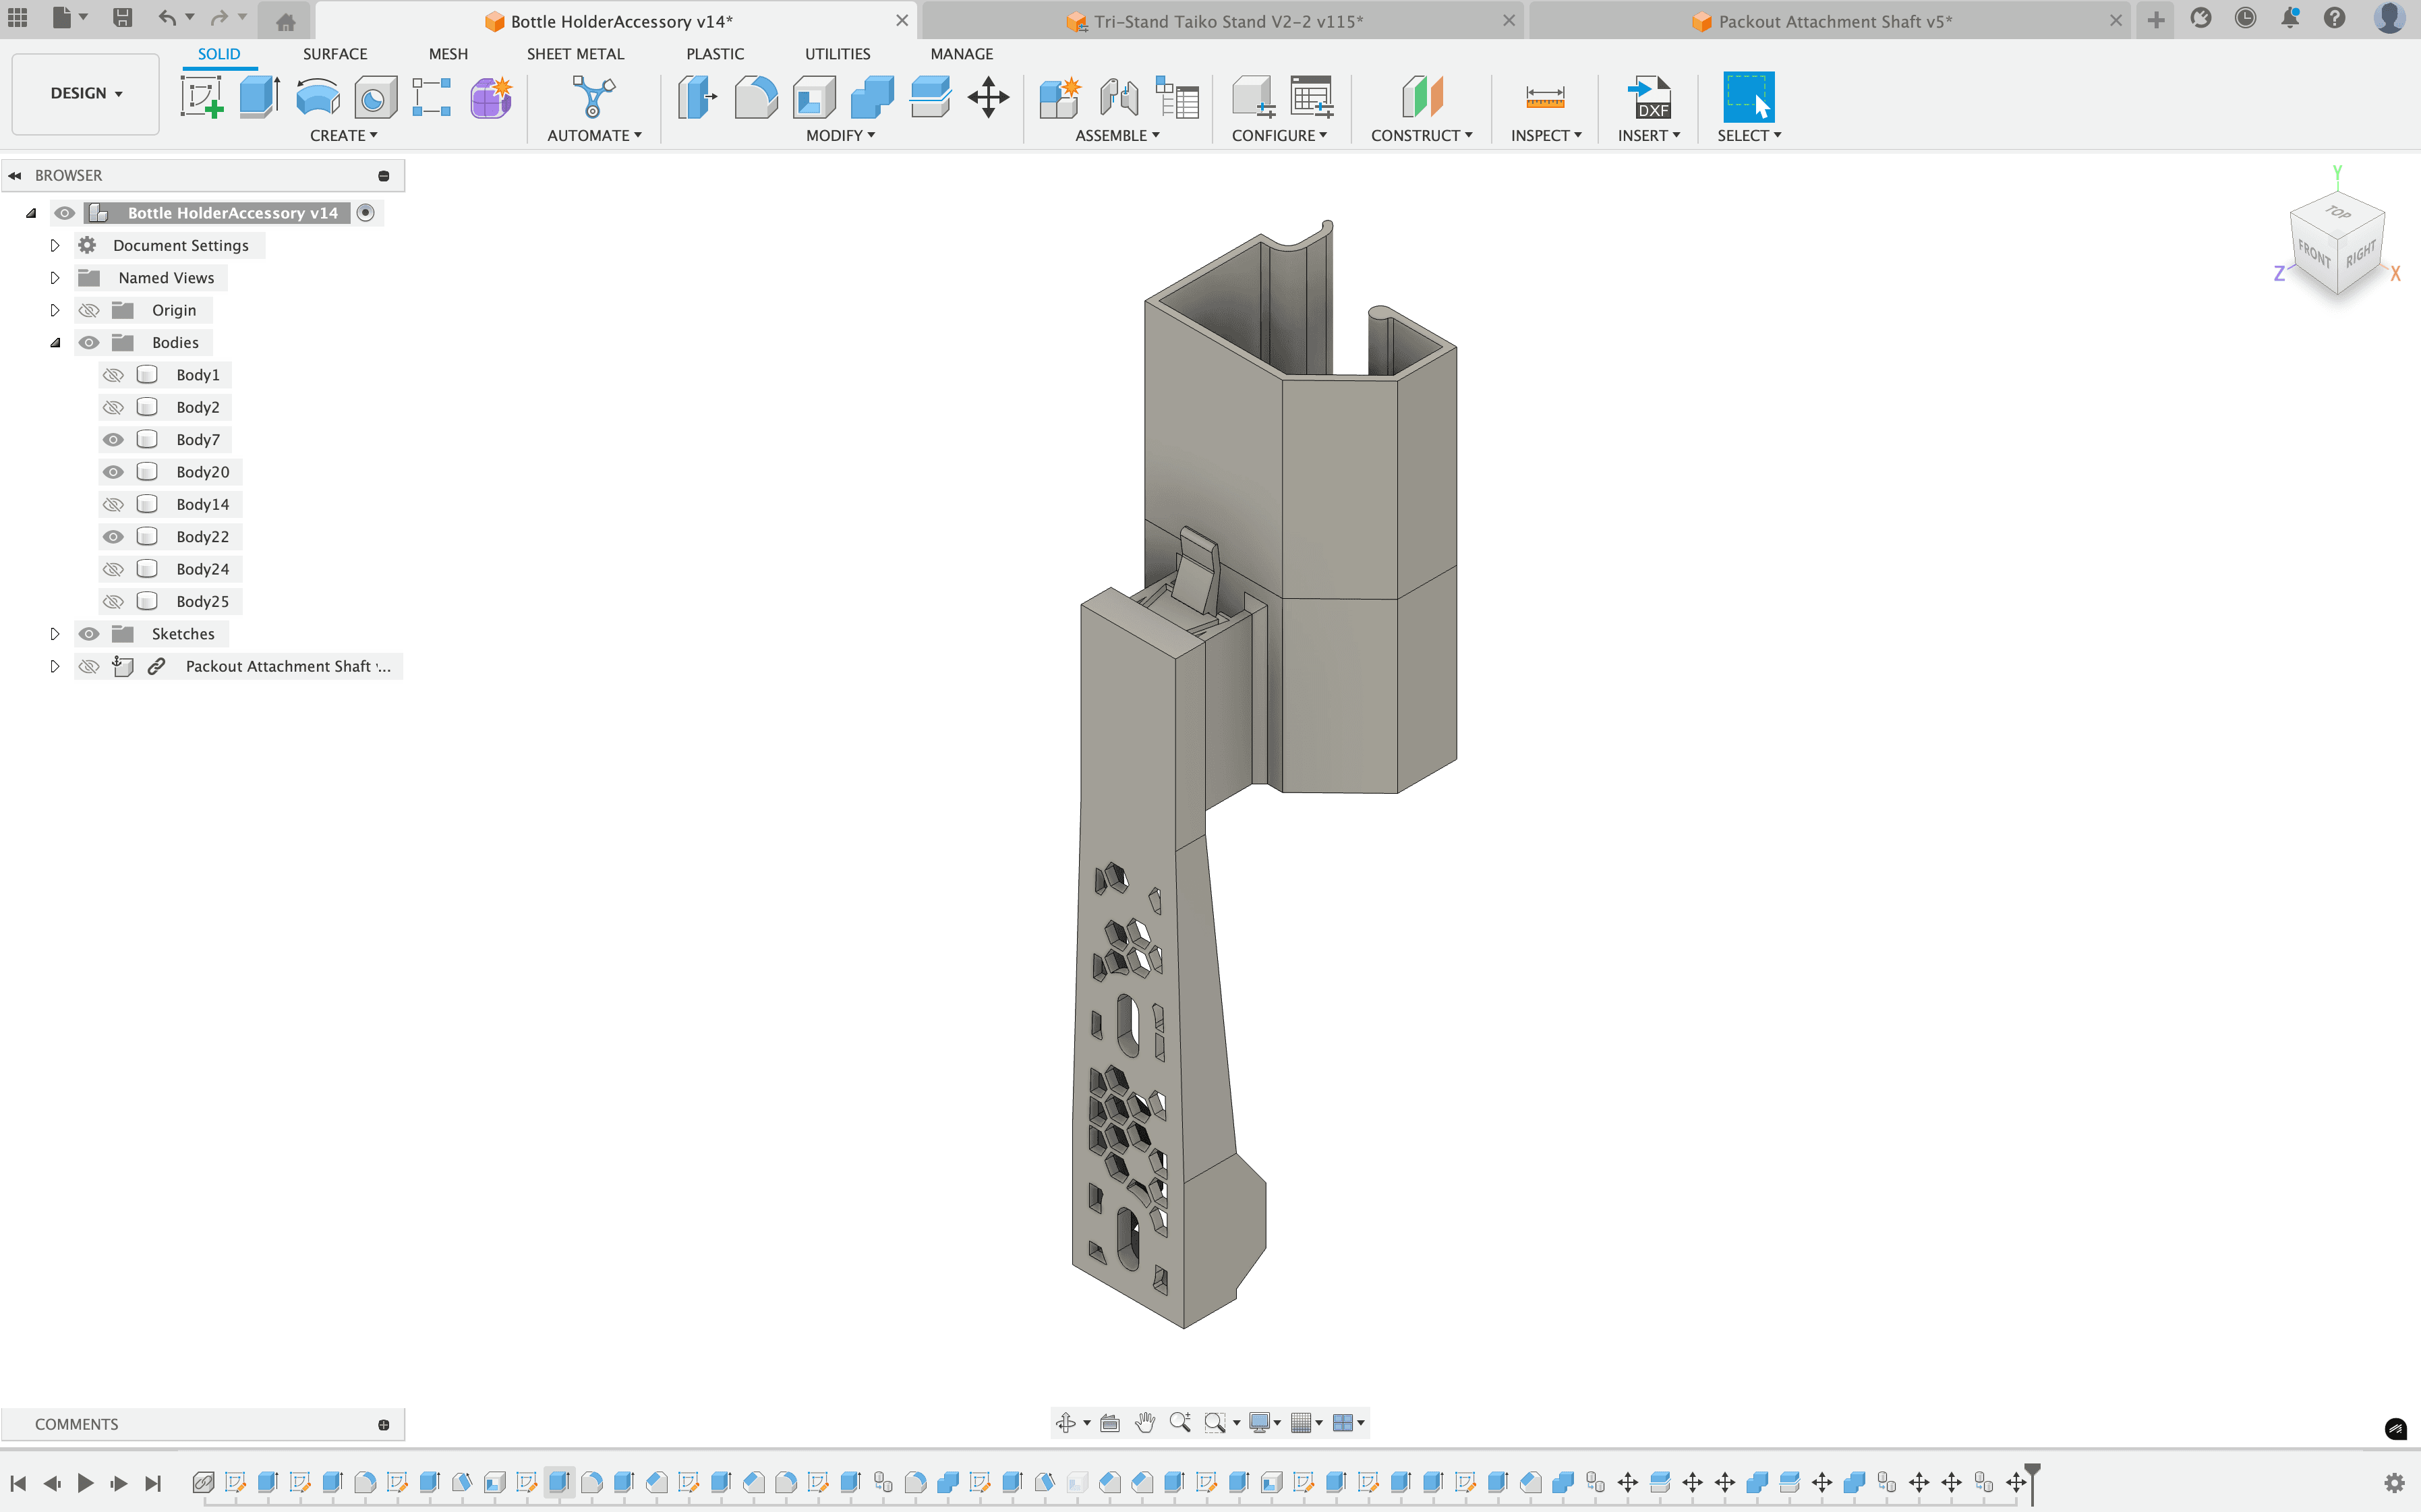
Task: Select the Sketches folder
Action: [183, 634]
